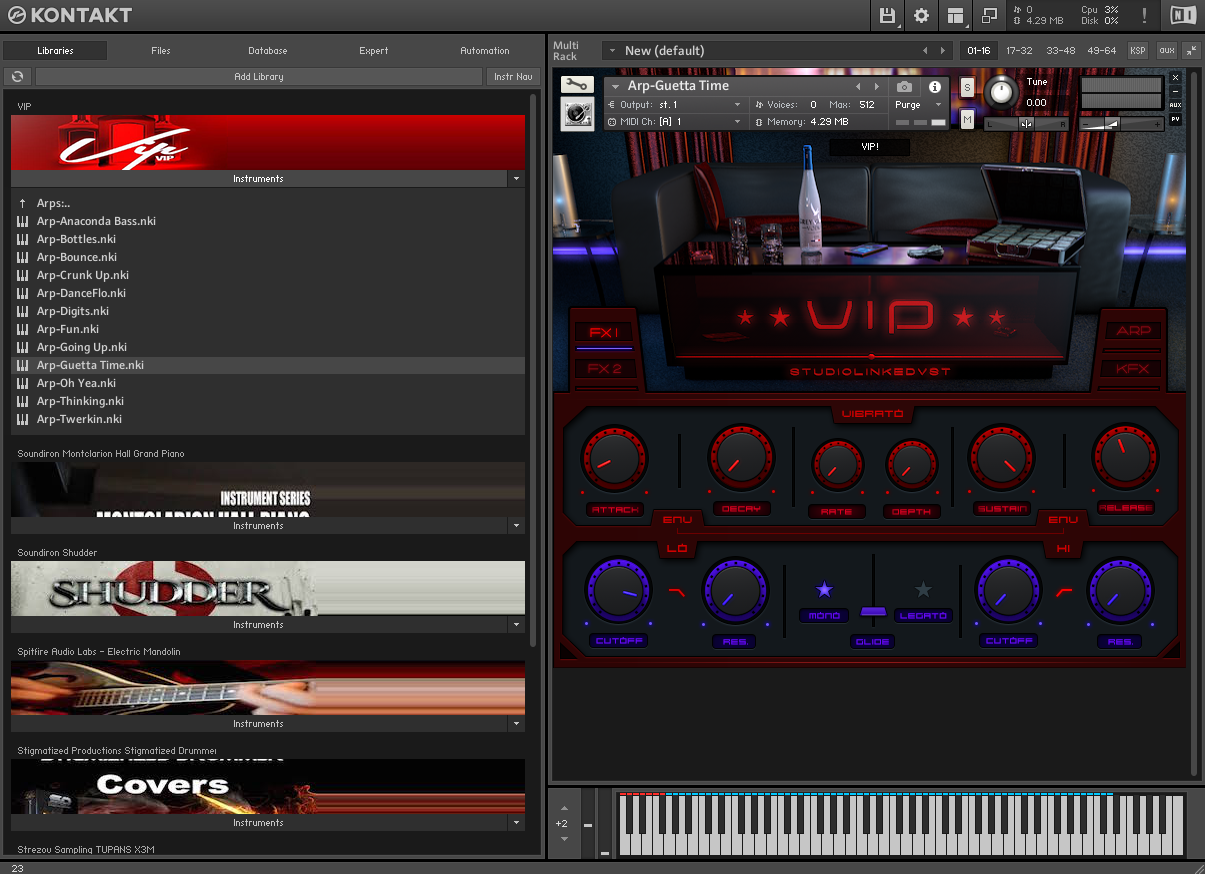Solo the instrument with S button

[x=967, y=88]
